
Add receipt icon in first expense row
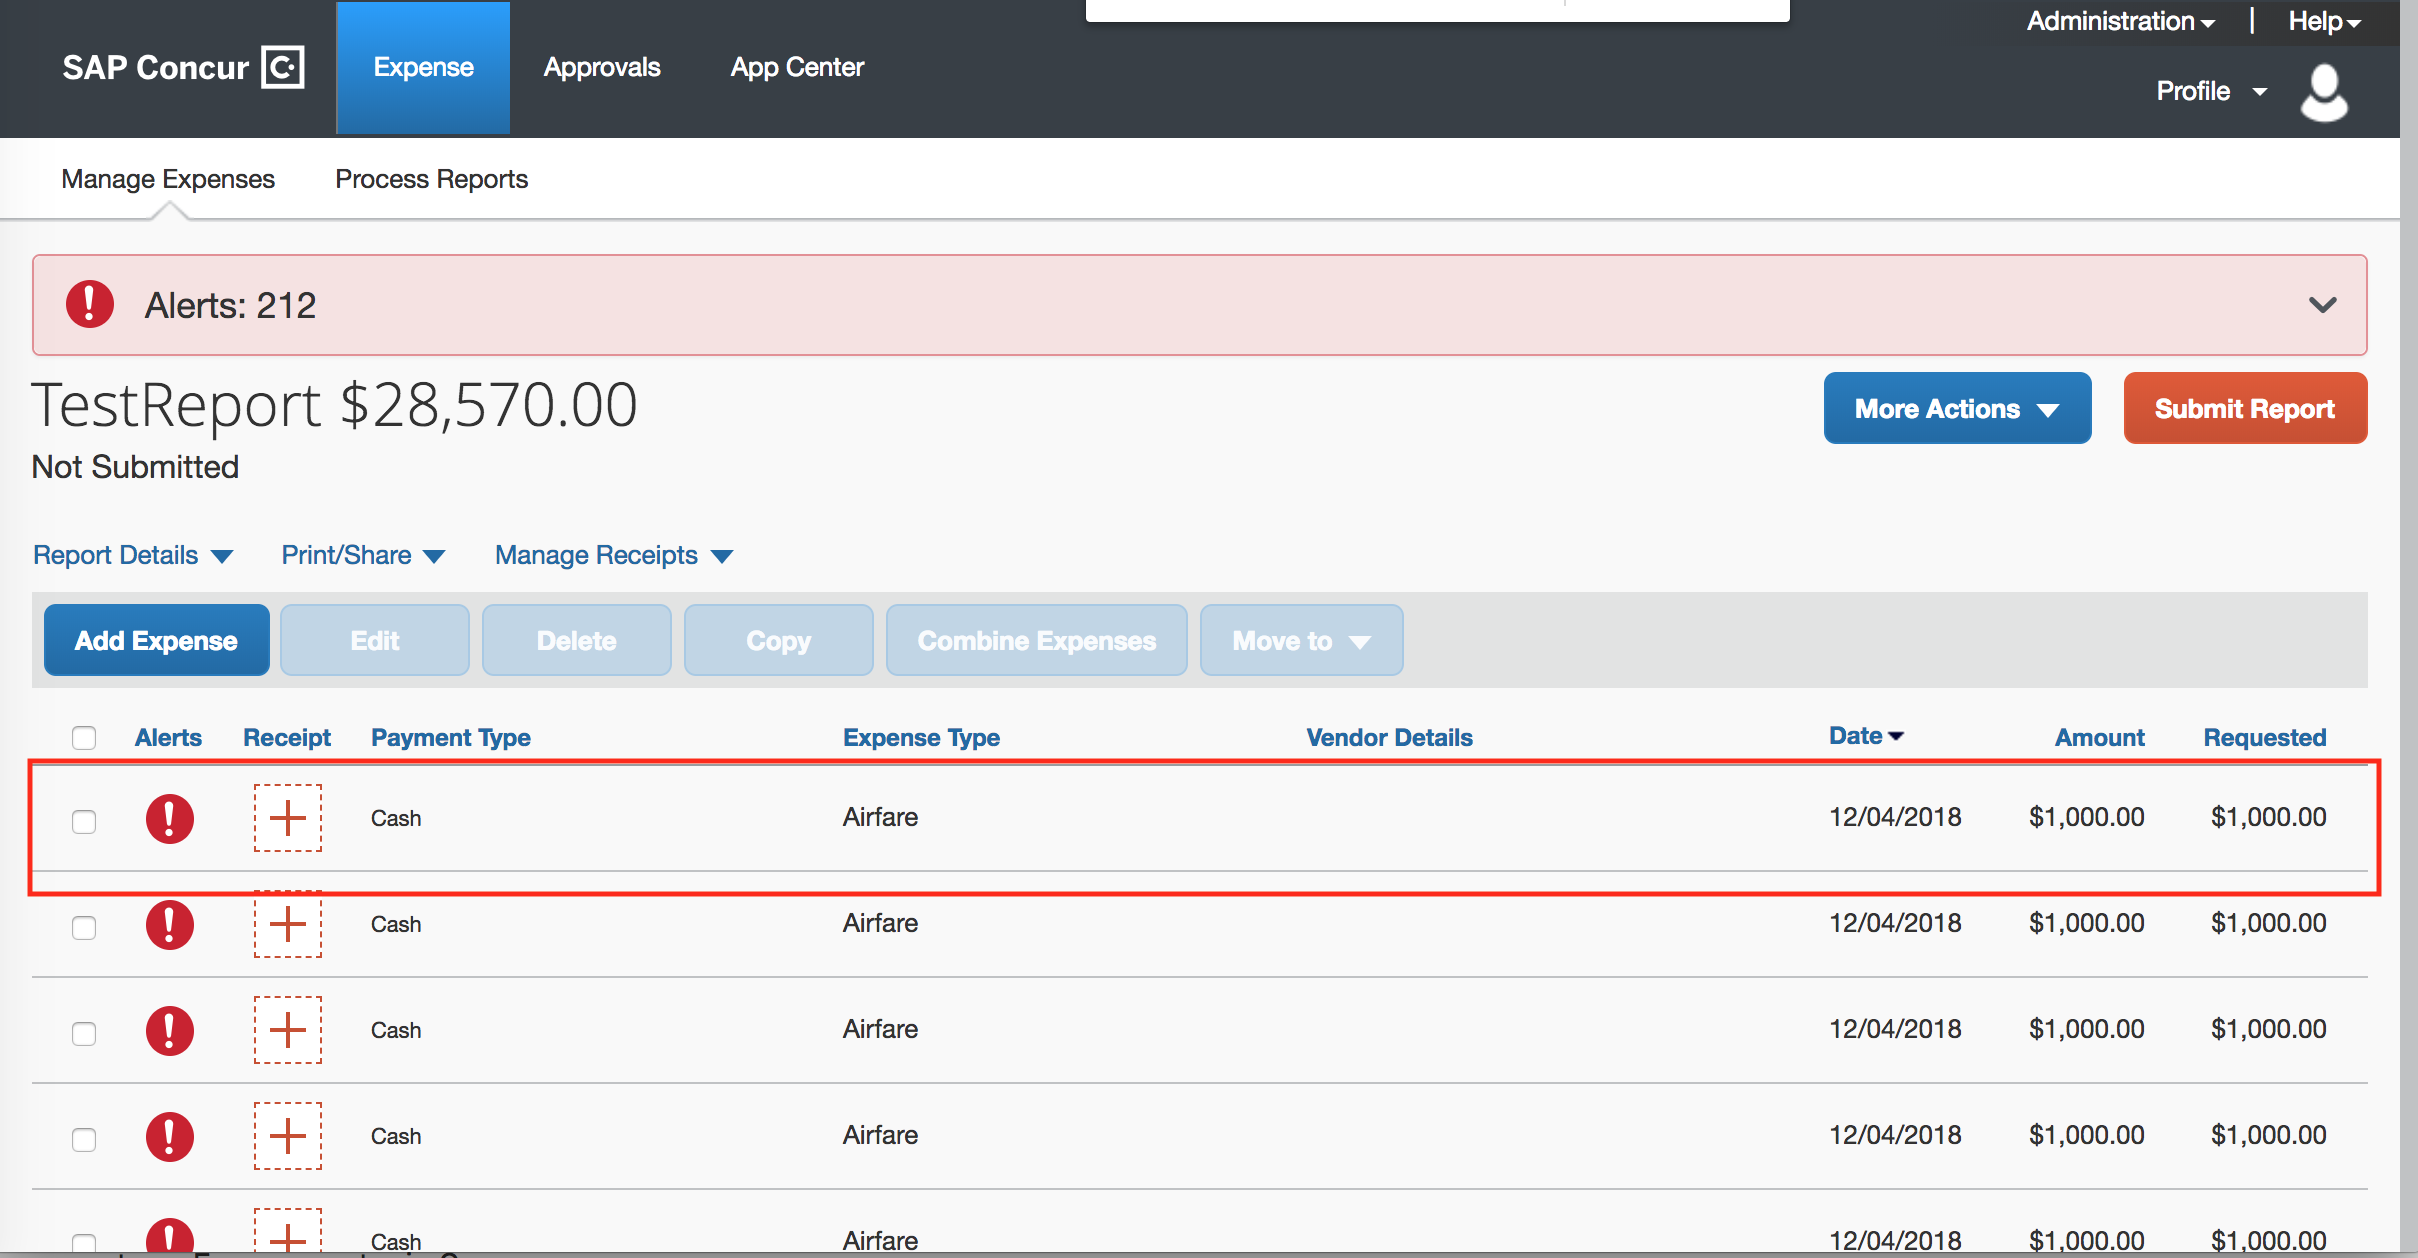click(x=288, y=818)
